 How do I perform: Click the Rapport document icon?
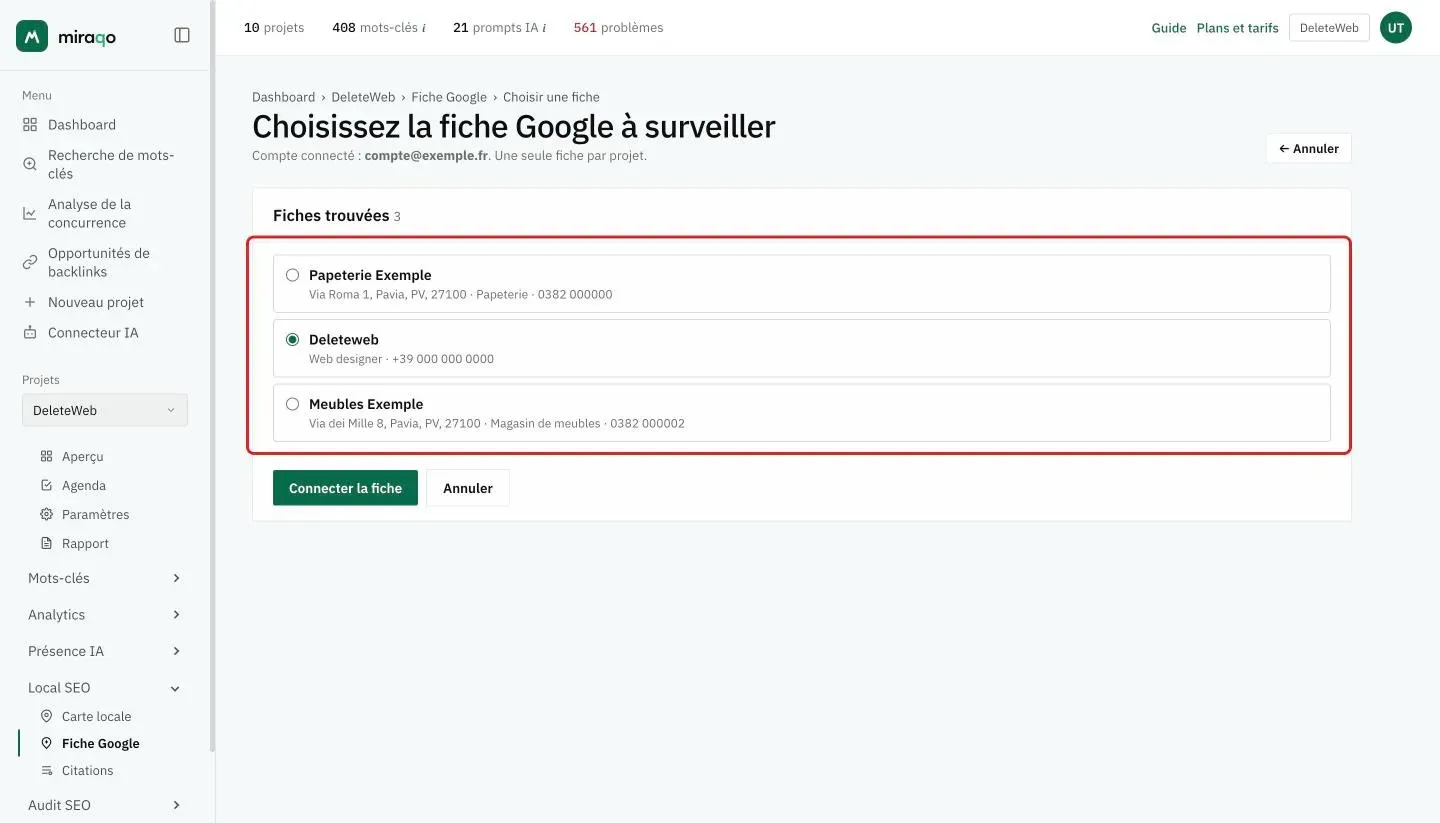pyautogui.click(x=46, y=543)
